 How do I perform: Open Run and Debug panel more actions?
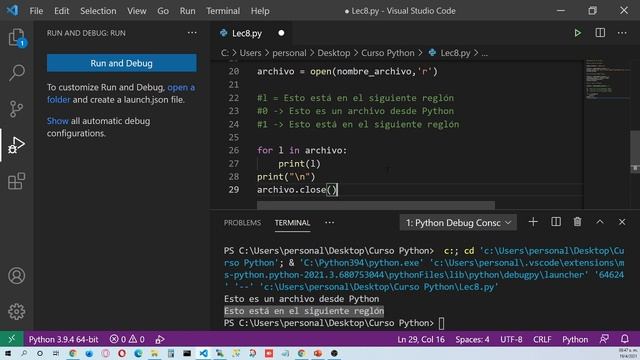pyautogui.click(x=192, y=33)
